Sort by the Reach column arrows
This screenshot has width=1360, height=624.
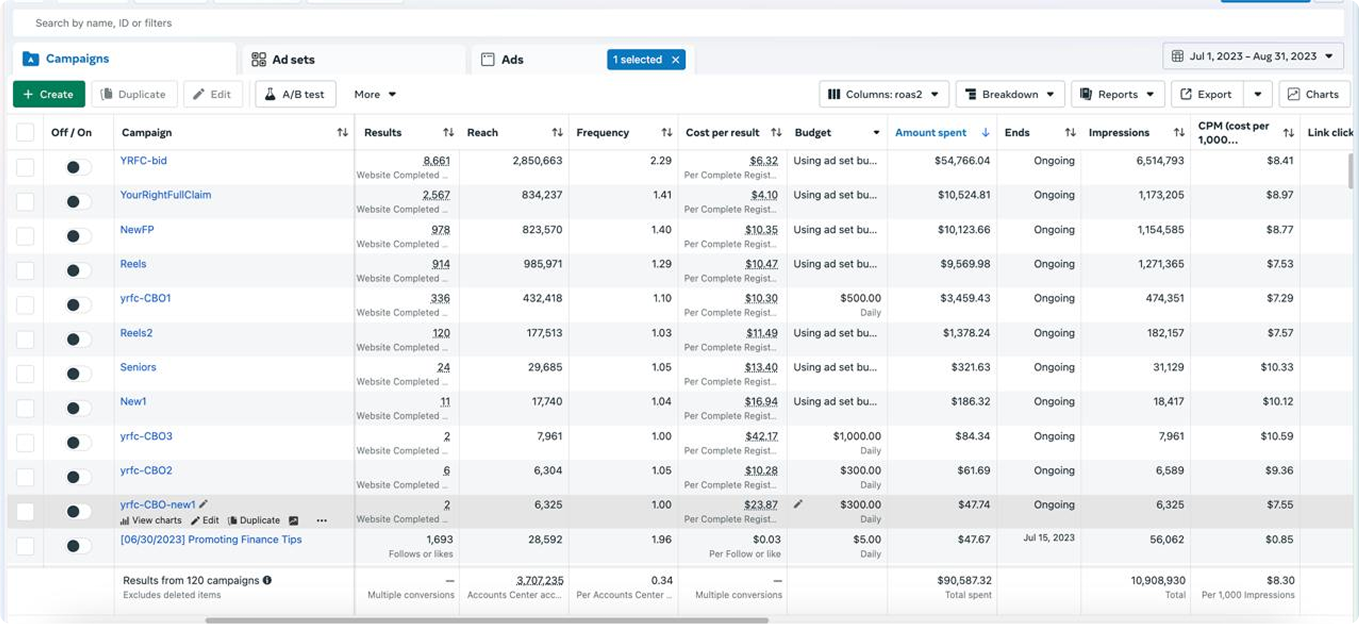[x=557, y=132]
